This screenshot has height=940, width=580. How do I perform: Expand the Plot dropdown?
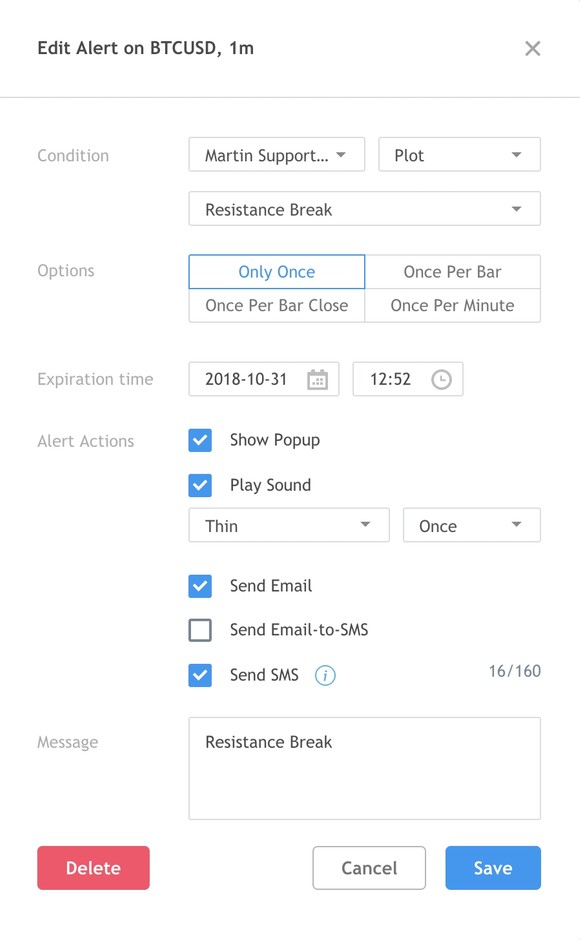click(x=459, y=155)
